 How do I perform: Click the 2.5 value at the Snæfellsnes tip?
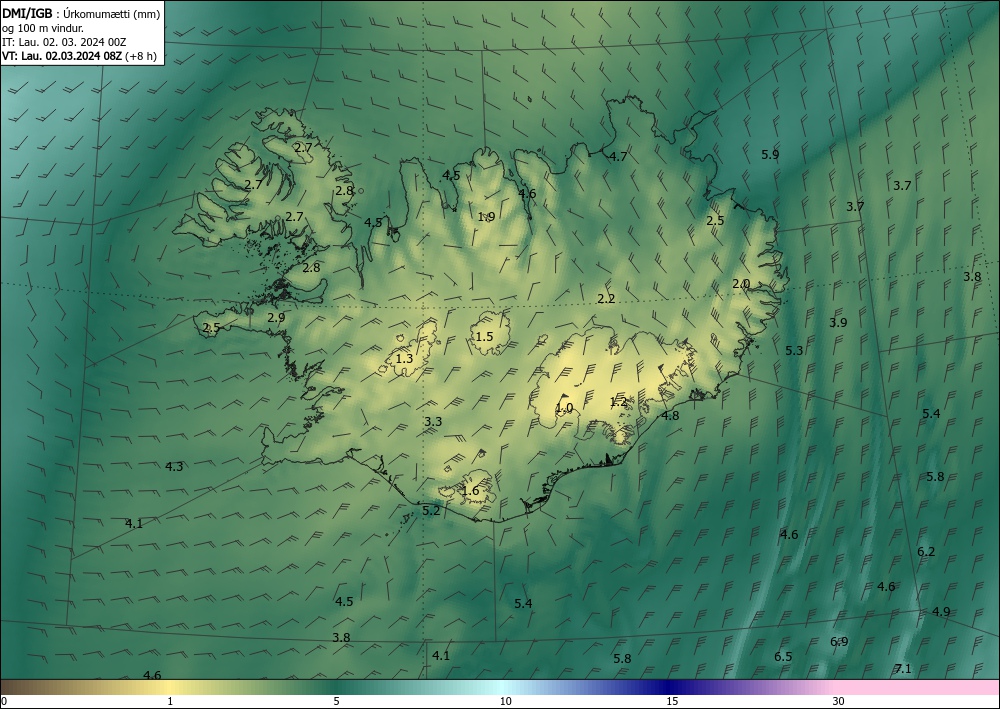(211, 328)
